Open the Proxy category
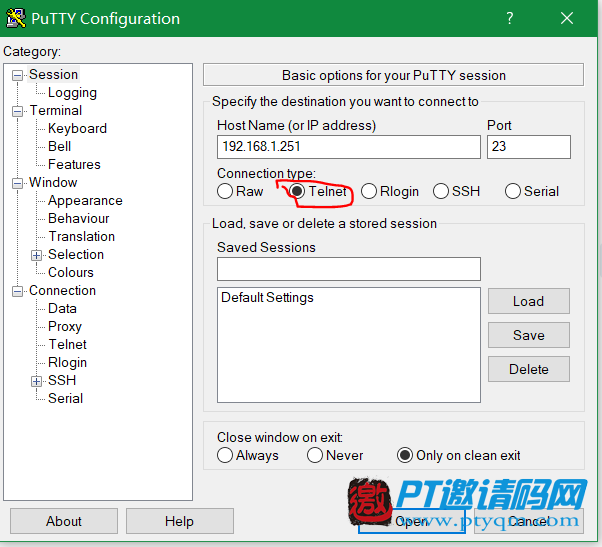This screenshot has width=602, height=547. tap(65, 327)
